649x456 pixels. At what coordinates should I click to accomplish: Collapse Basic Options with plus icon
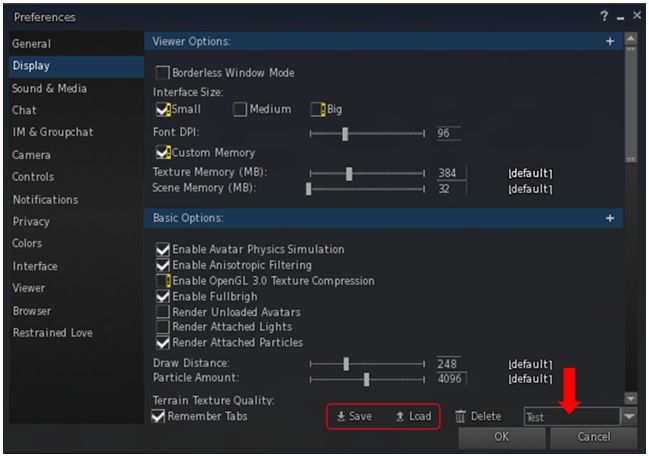[610, 218]
